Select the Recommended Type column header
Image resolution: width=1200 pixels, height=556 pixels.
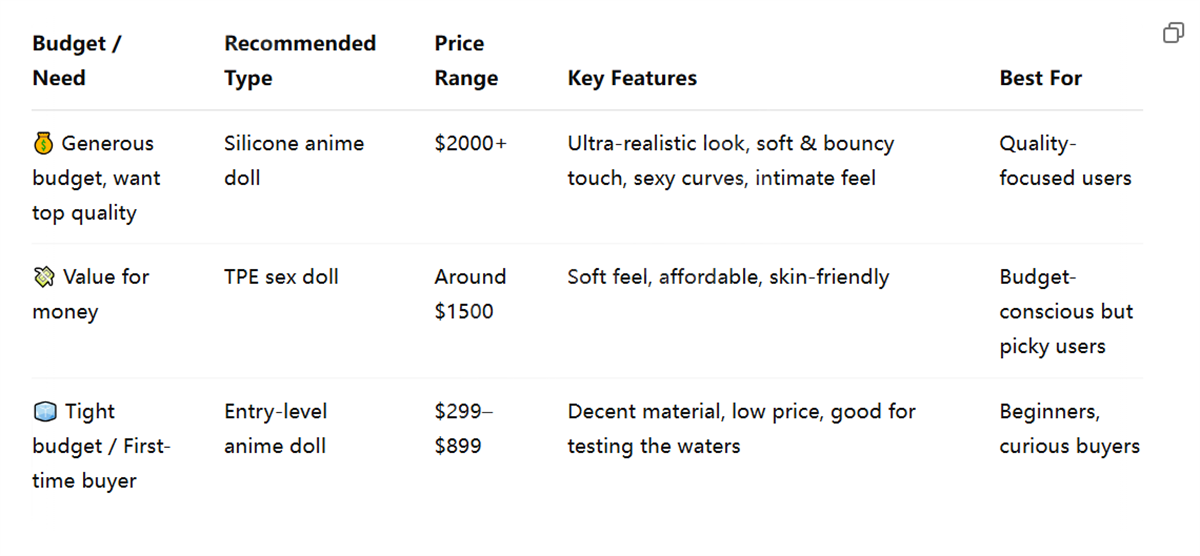[300, 61]
